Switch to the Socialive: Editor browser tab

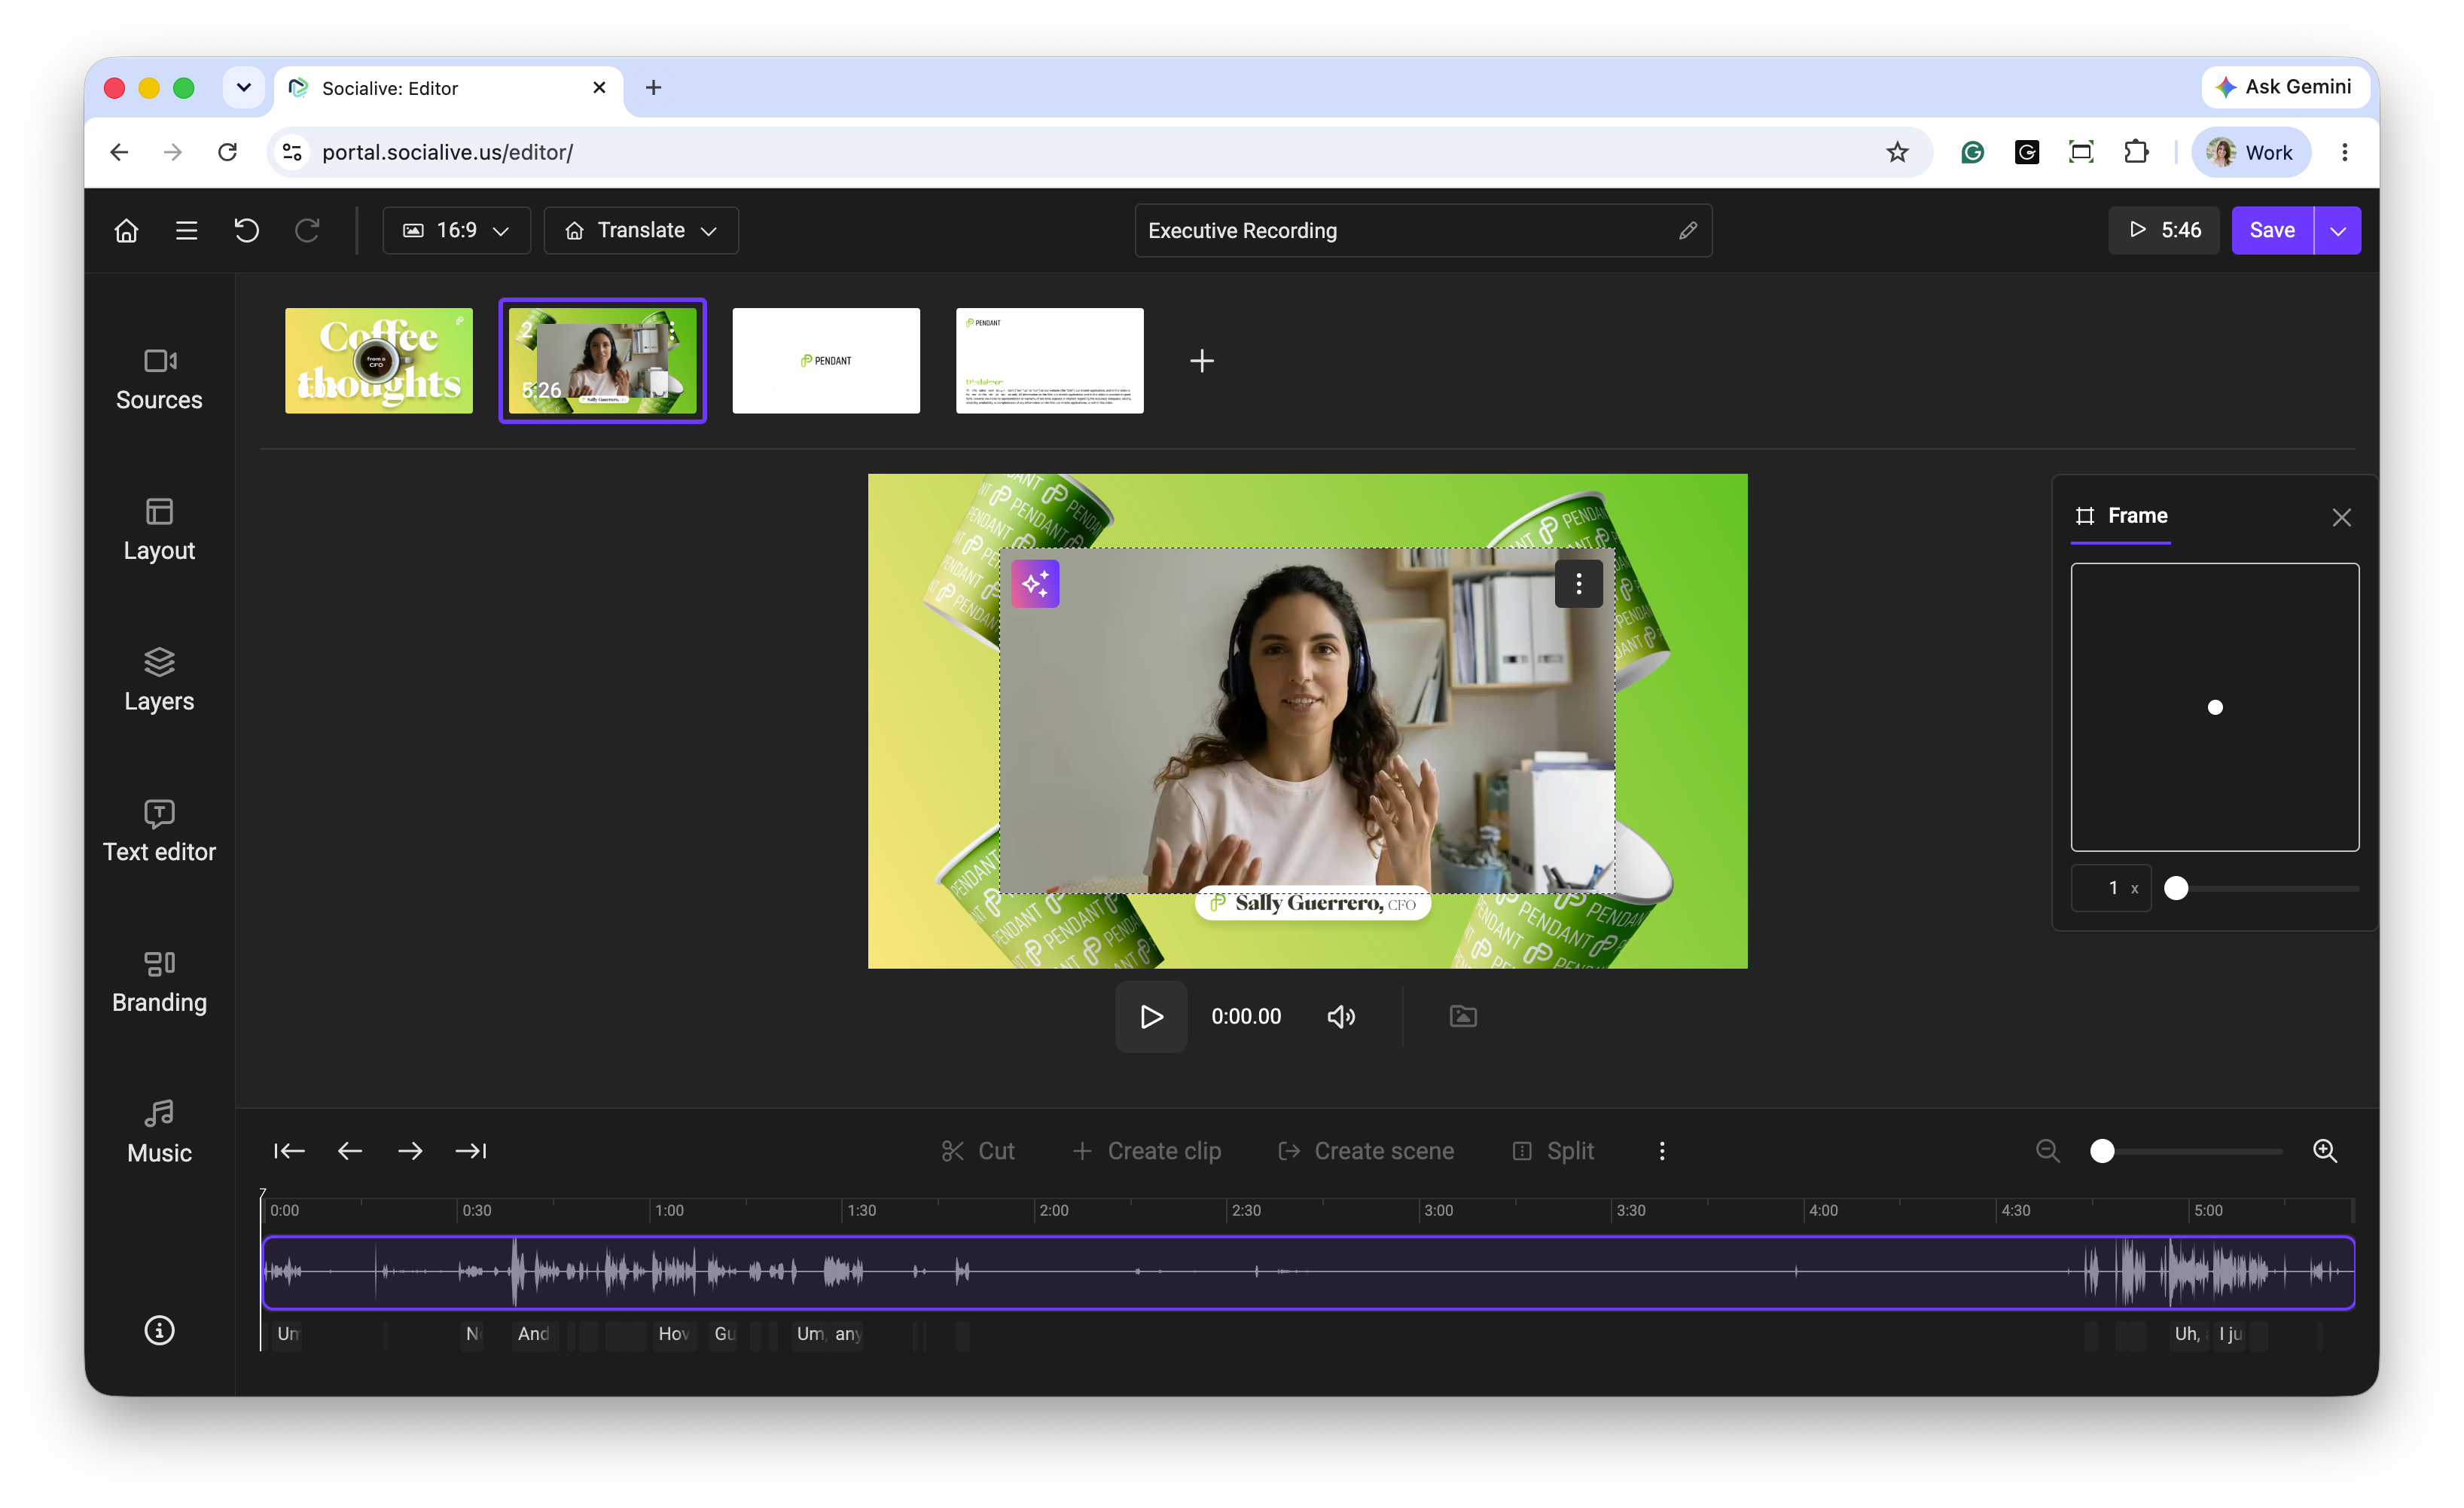[x=448, y=88]
